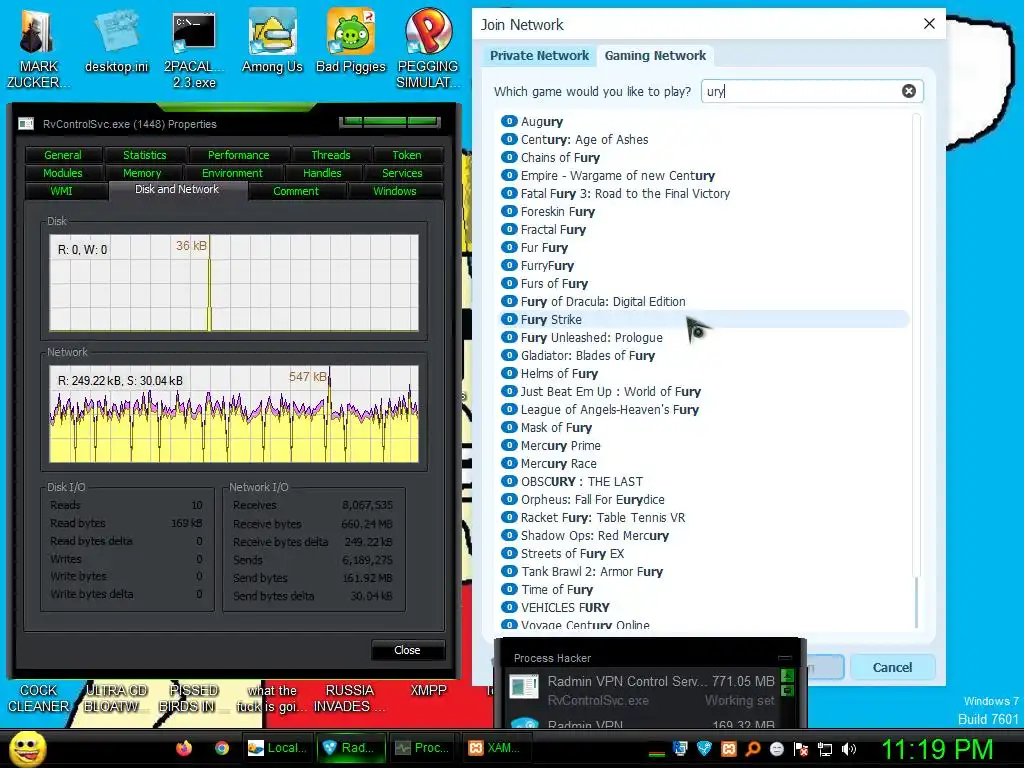This screenshot has width=1024, height=768.
Task: Switch to the Private Network tab
Action: pos(539,56)
